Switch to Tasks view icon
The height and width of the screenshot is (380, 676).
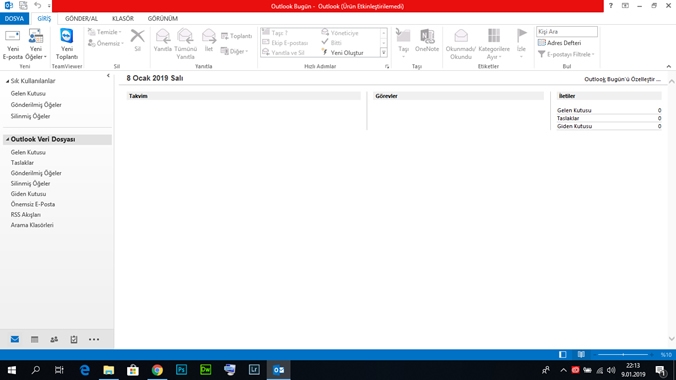74,339
